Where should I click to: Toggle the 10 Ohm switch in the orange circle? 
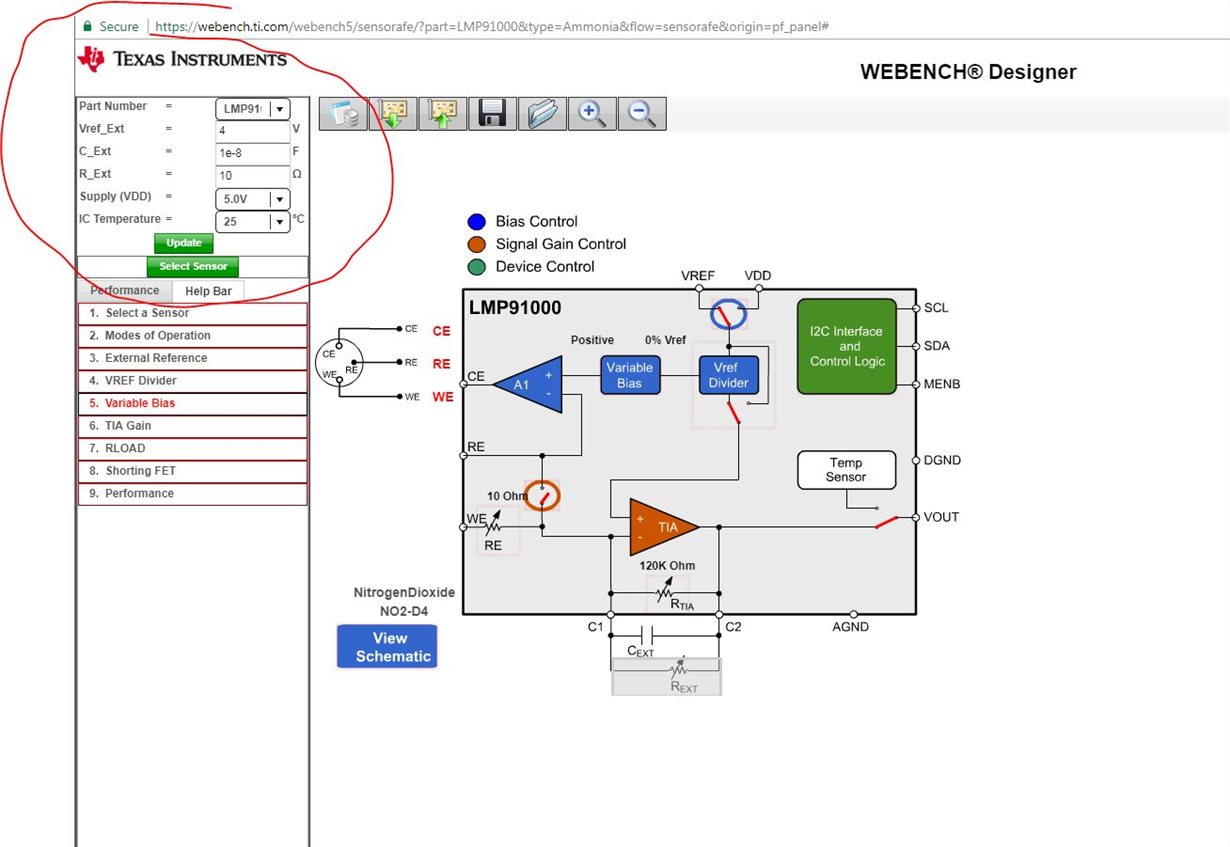541,494
